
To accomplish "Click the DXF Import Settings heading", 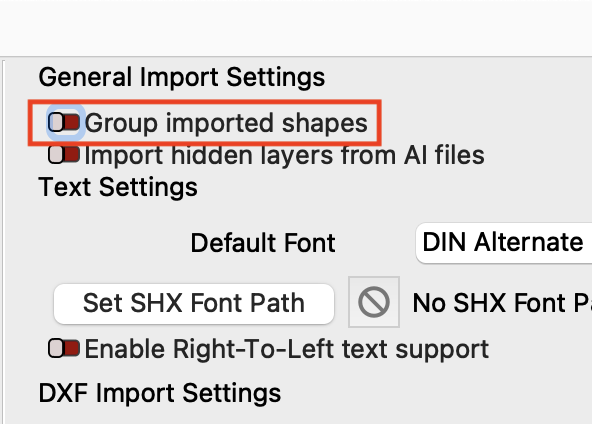I will point(160,393).
